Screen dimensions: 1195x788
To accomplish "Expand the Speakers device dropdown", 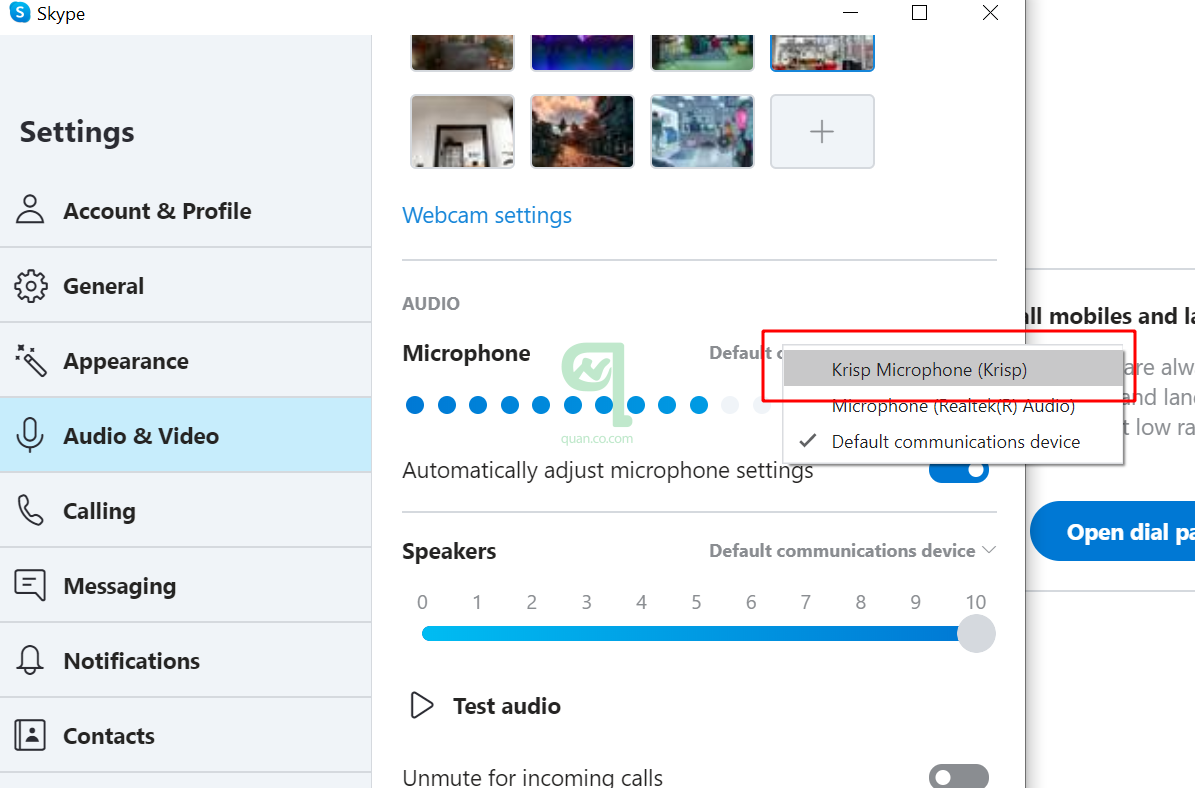I will click(x=852, y=550).
